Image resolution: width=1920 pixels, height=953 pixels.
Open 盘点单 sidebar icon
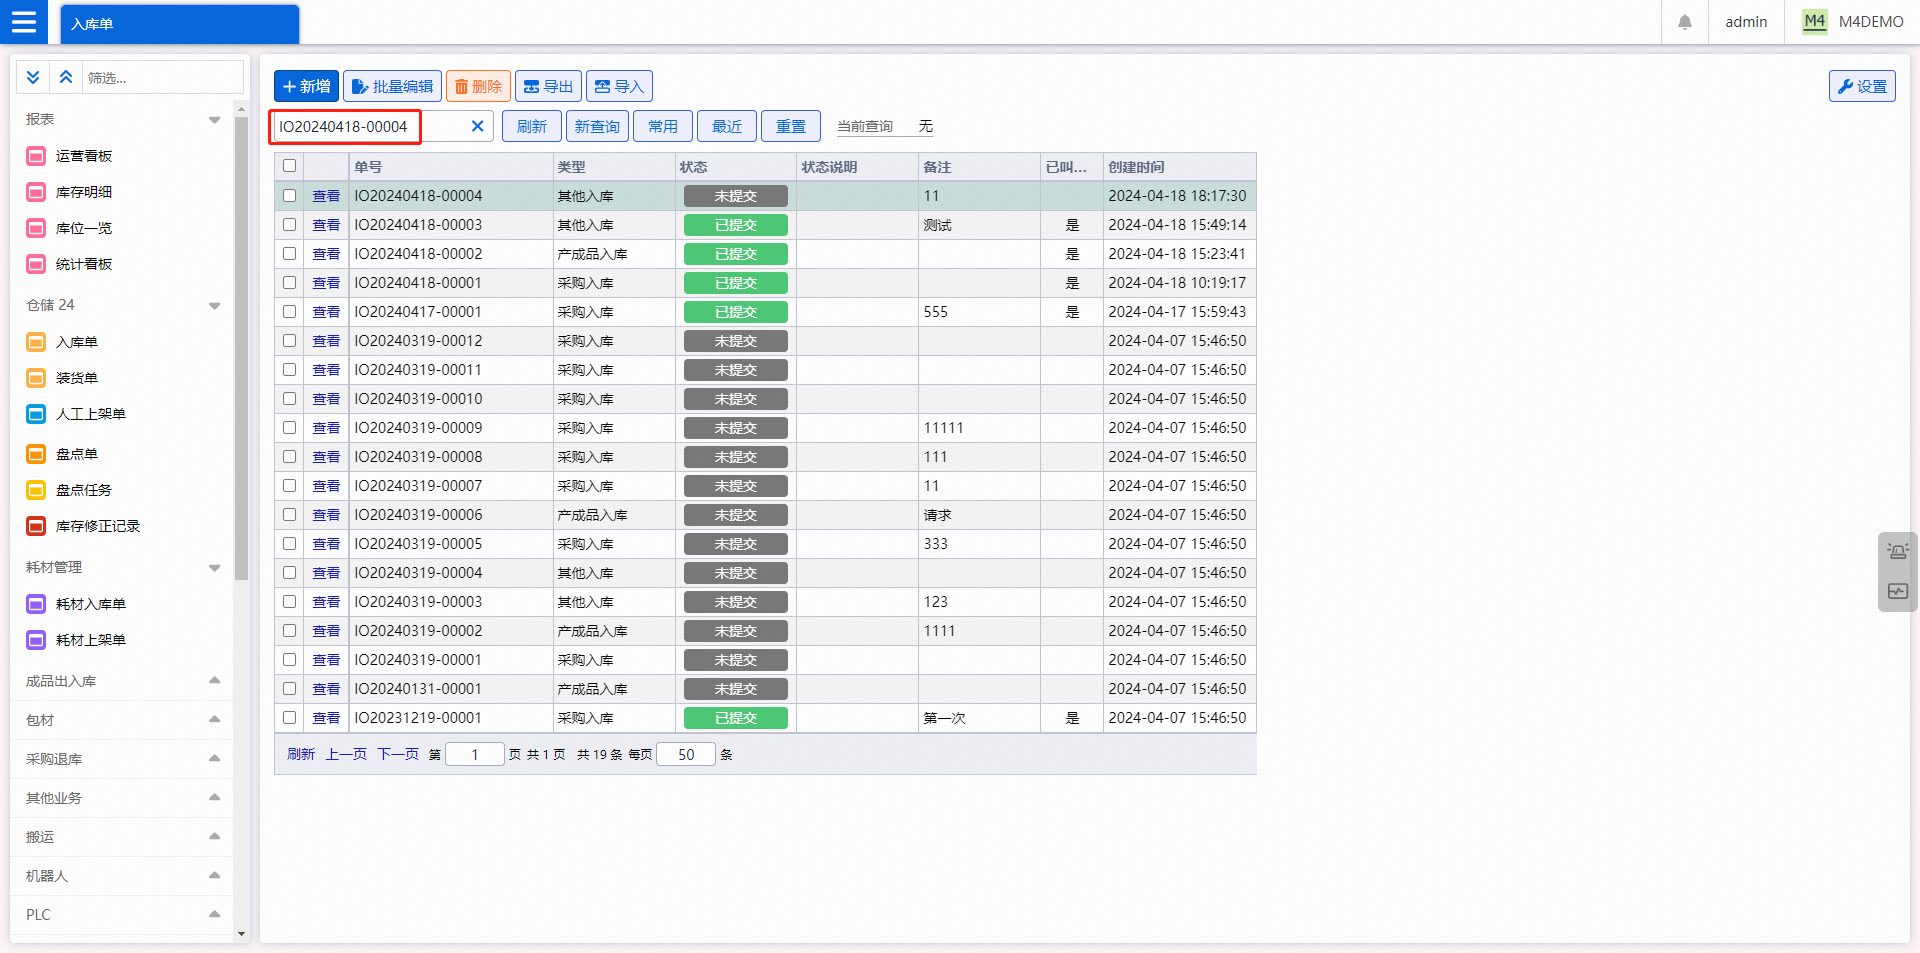[36, 454]
